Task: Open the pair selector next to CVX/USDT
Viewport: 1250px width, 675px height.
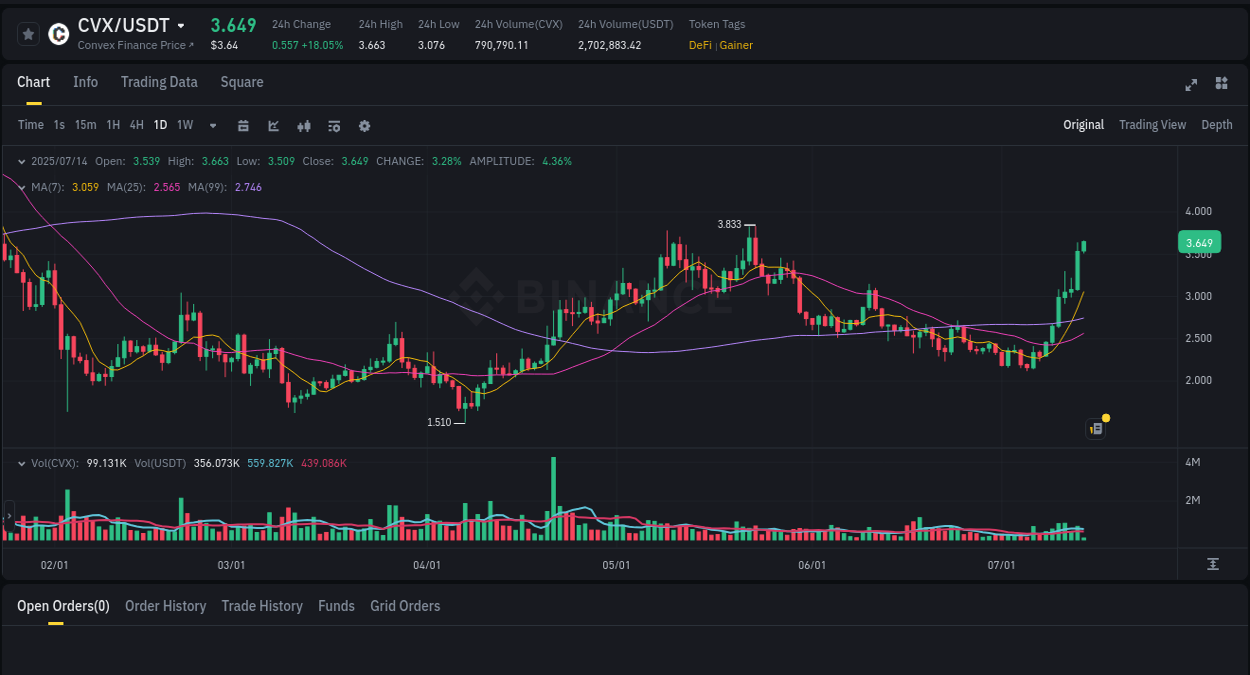Action: (182, 24)
